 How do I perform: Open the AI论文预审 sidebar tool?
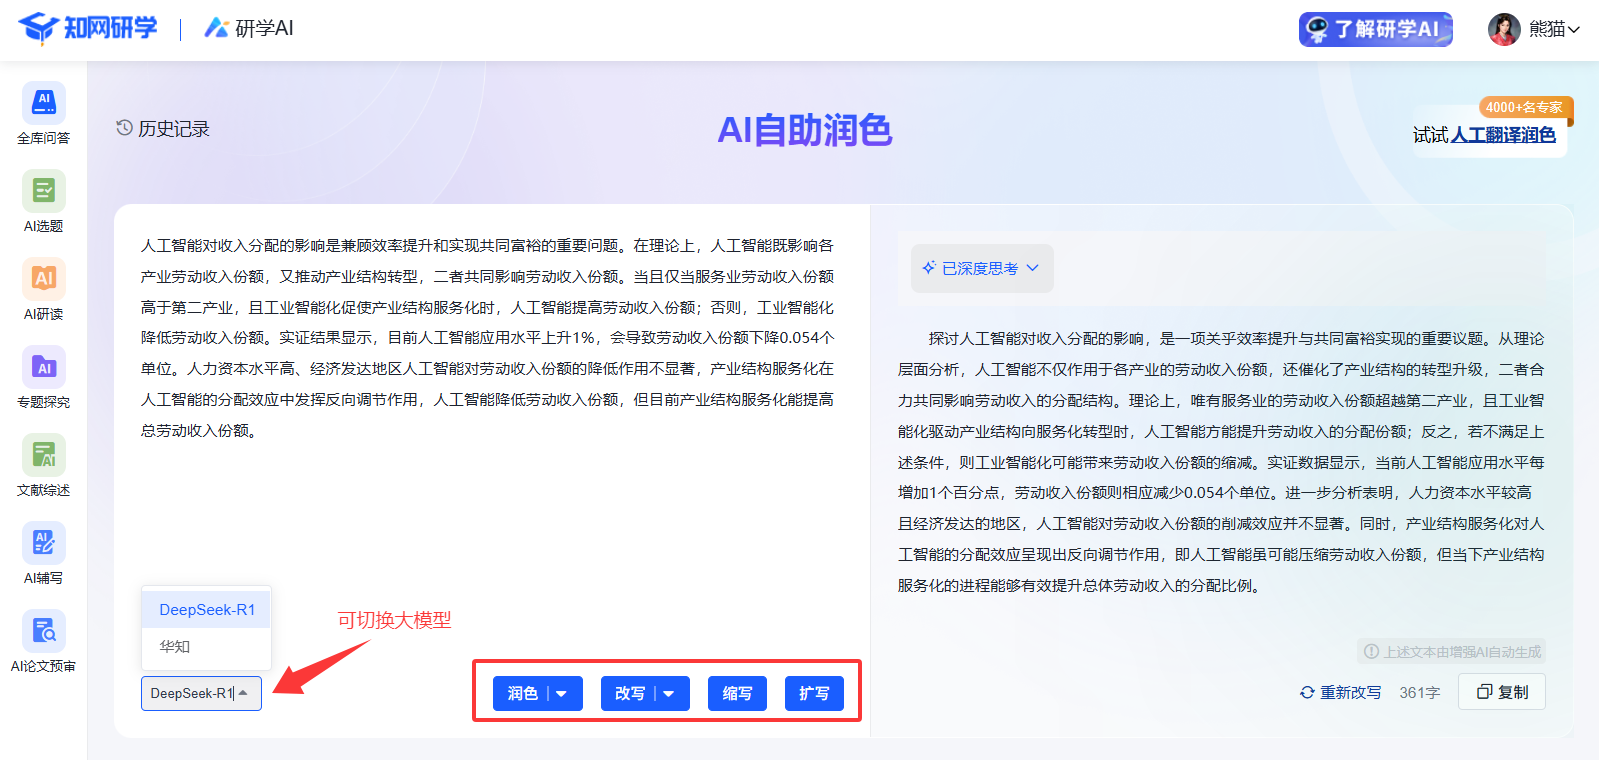click(43, 632)
